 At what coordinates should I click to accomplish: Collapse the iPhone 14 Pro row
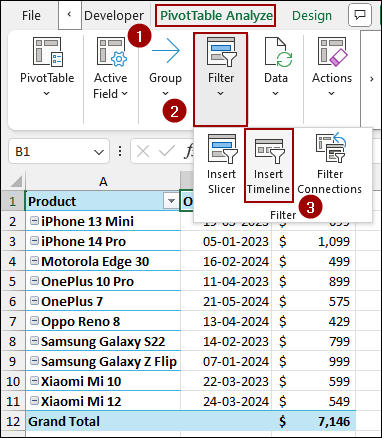coord(34,241)
